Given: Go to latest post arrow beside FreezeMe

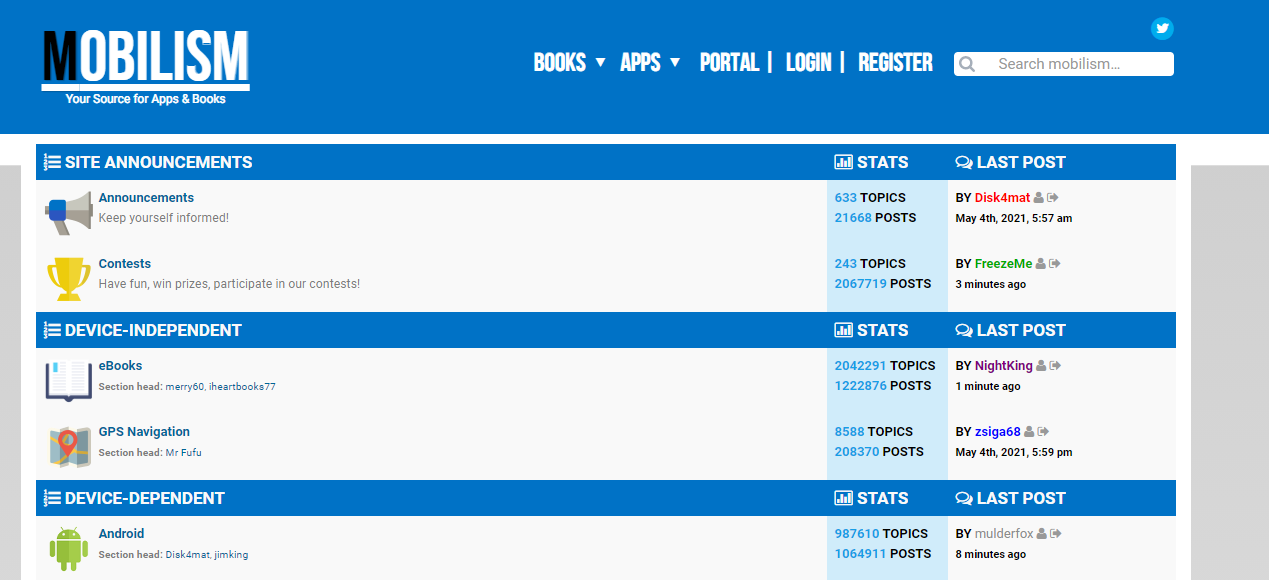Looking at the screenshot, I should point(1056,264).
